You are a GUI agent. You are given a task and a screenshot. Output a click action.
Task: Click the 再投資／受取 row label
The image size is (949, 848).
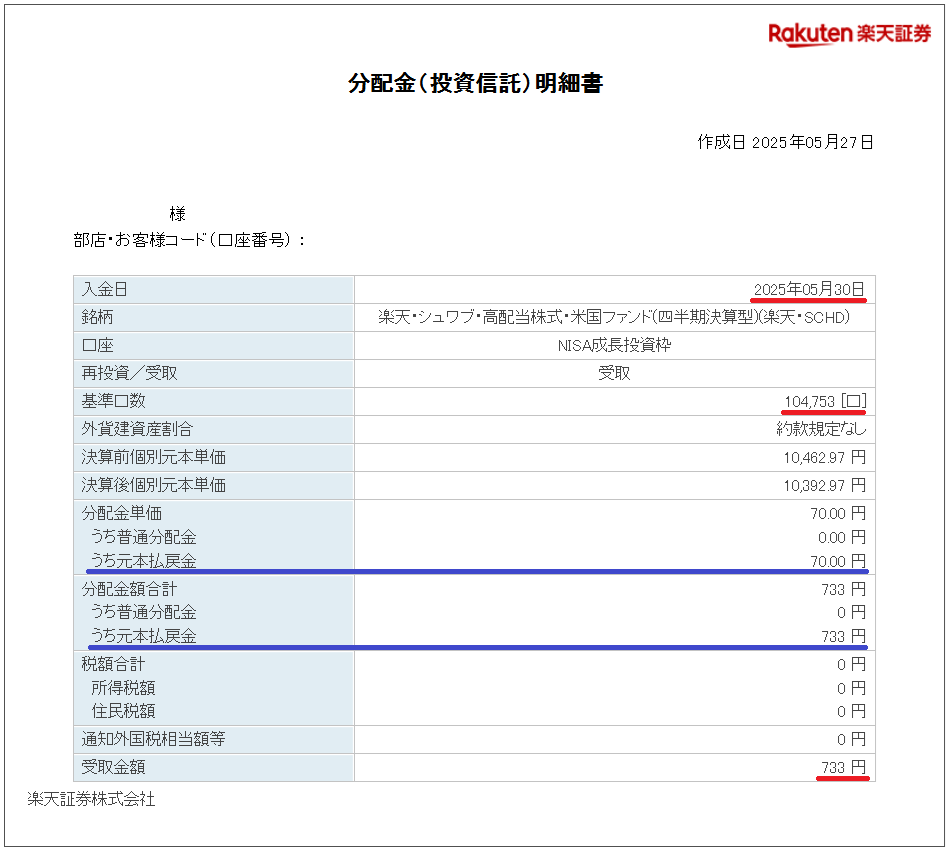130,373
